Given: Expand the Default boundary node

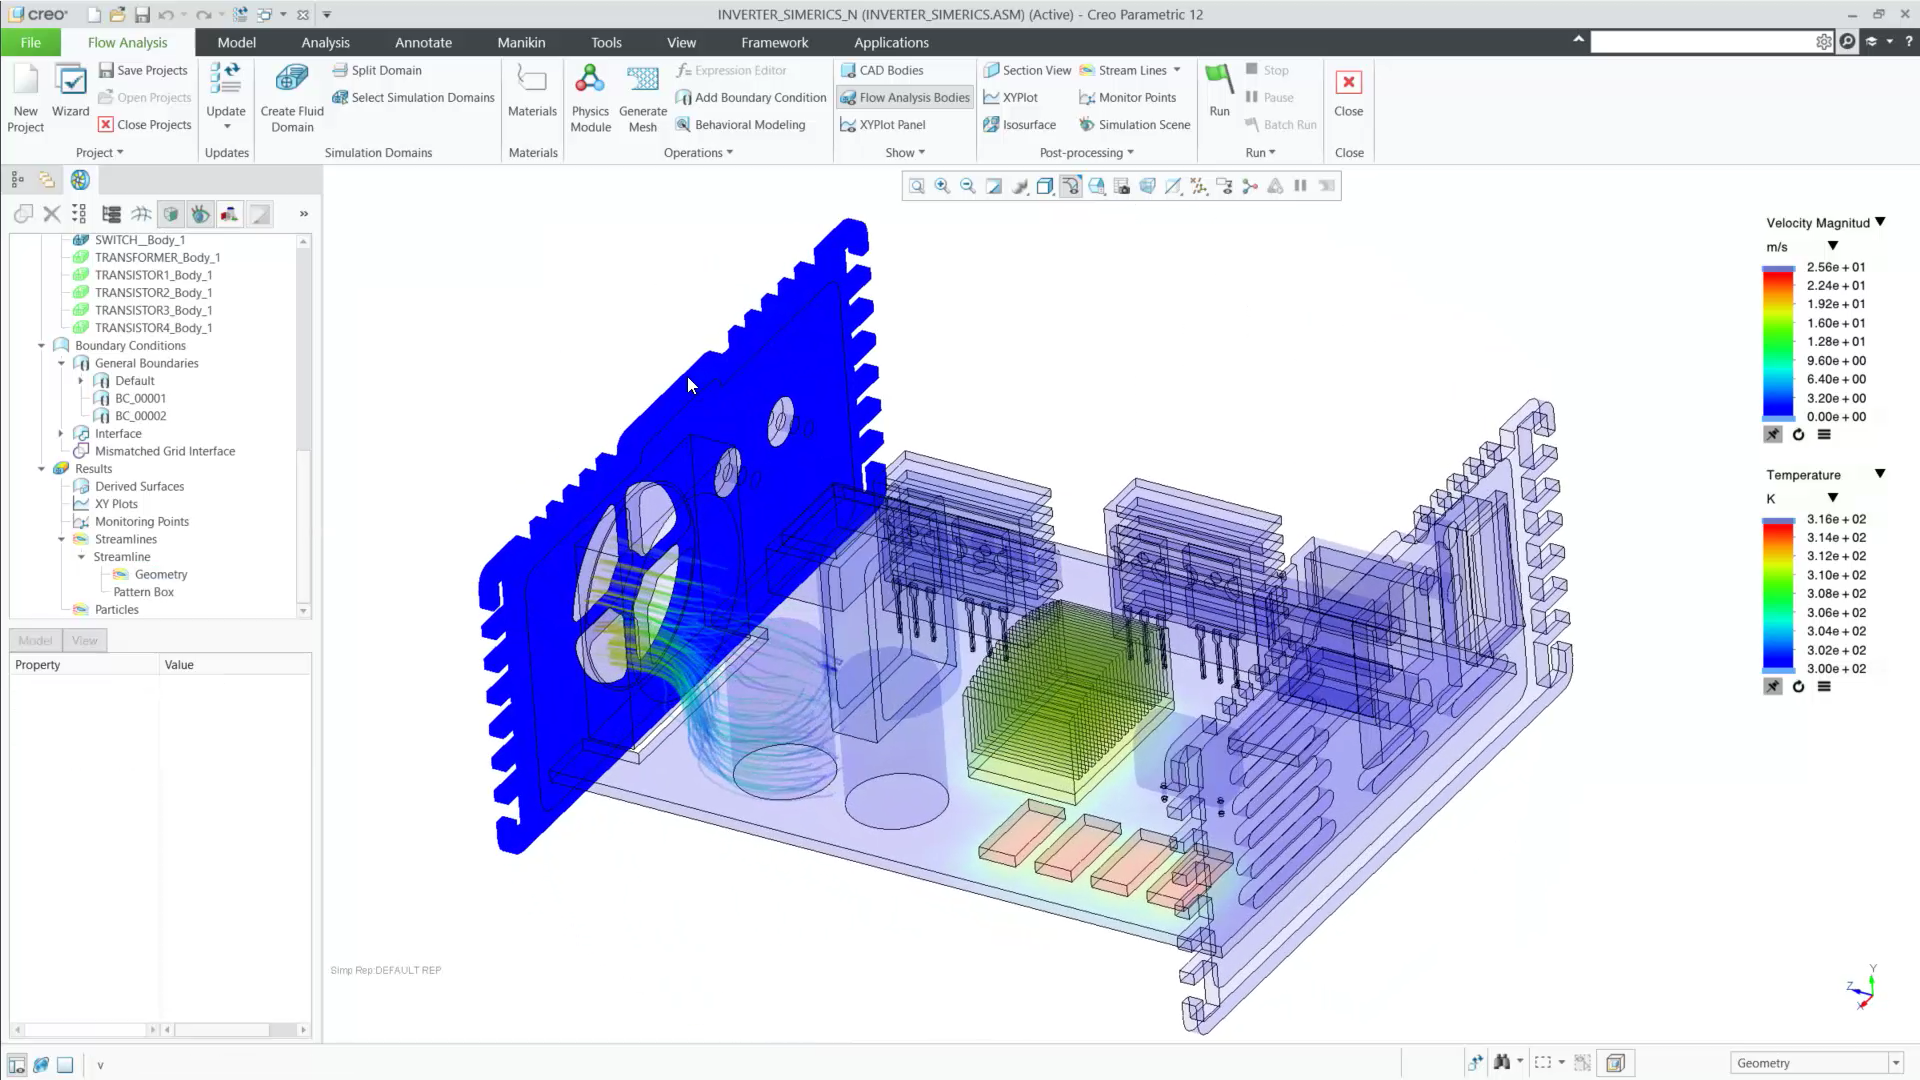Looking at the screenshot, I should 81,381.
